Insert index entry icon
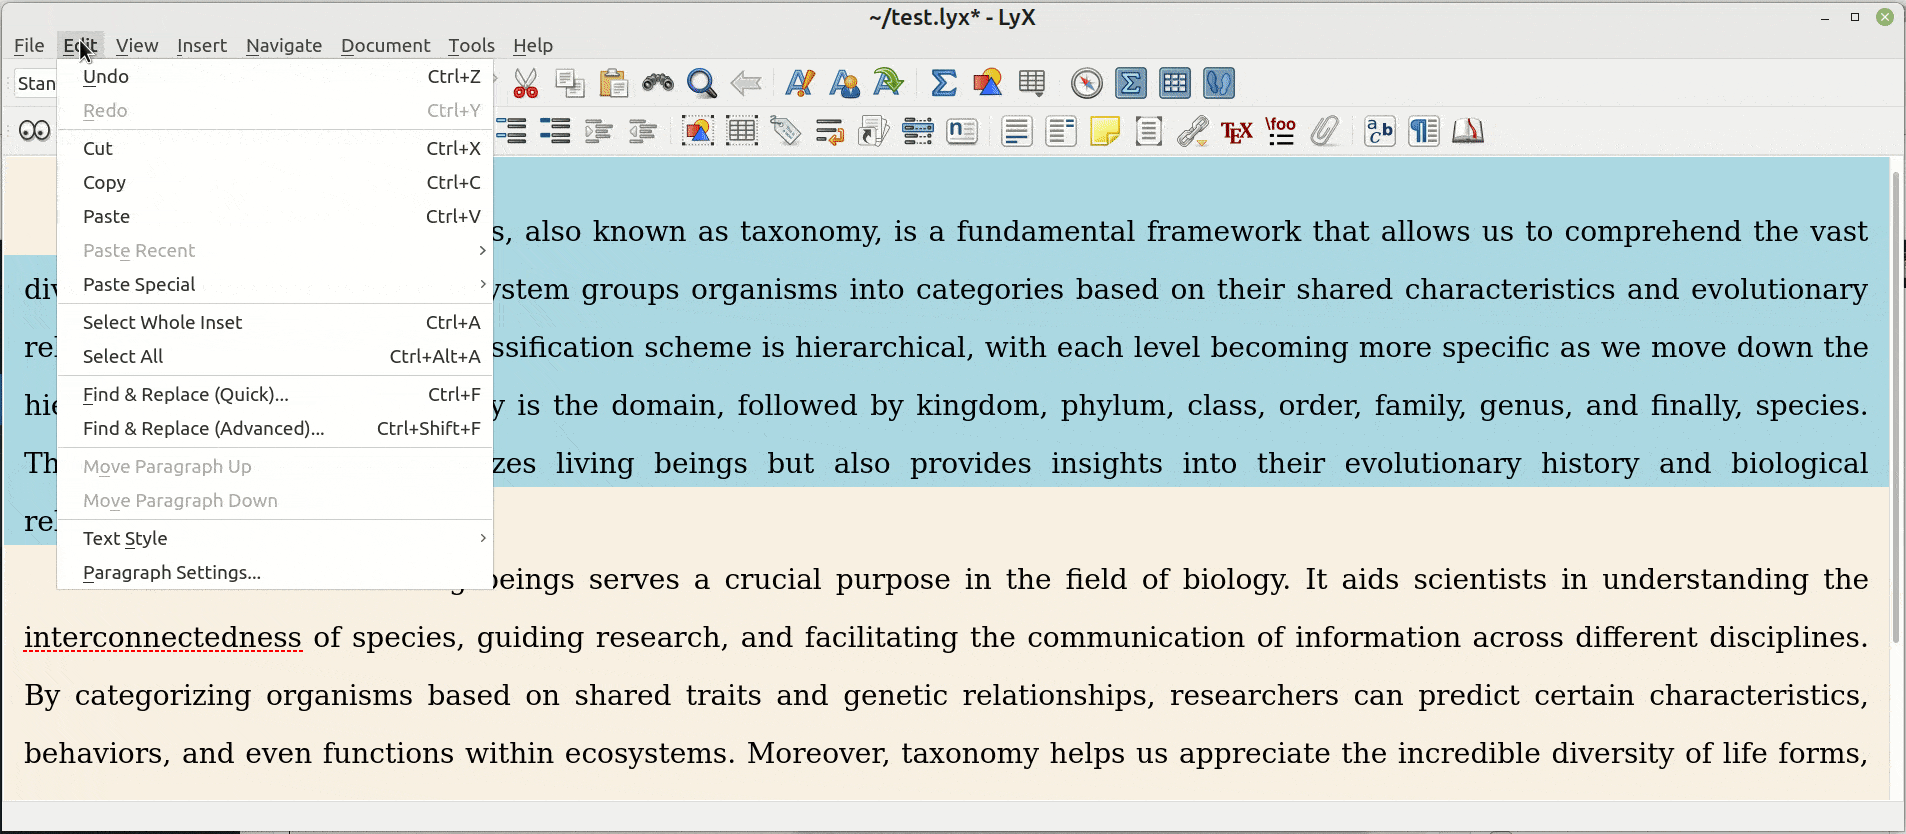Screen dimensions: 1906x834 918,131
